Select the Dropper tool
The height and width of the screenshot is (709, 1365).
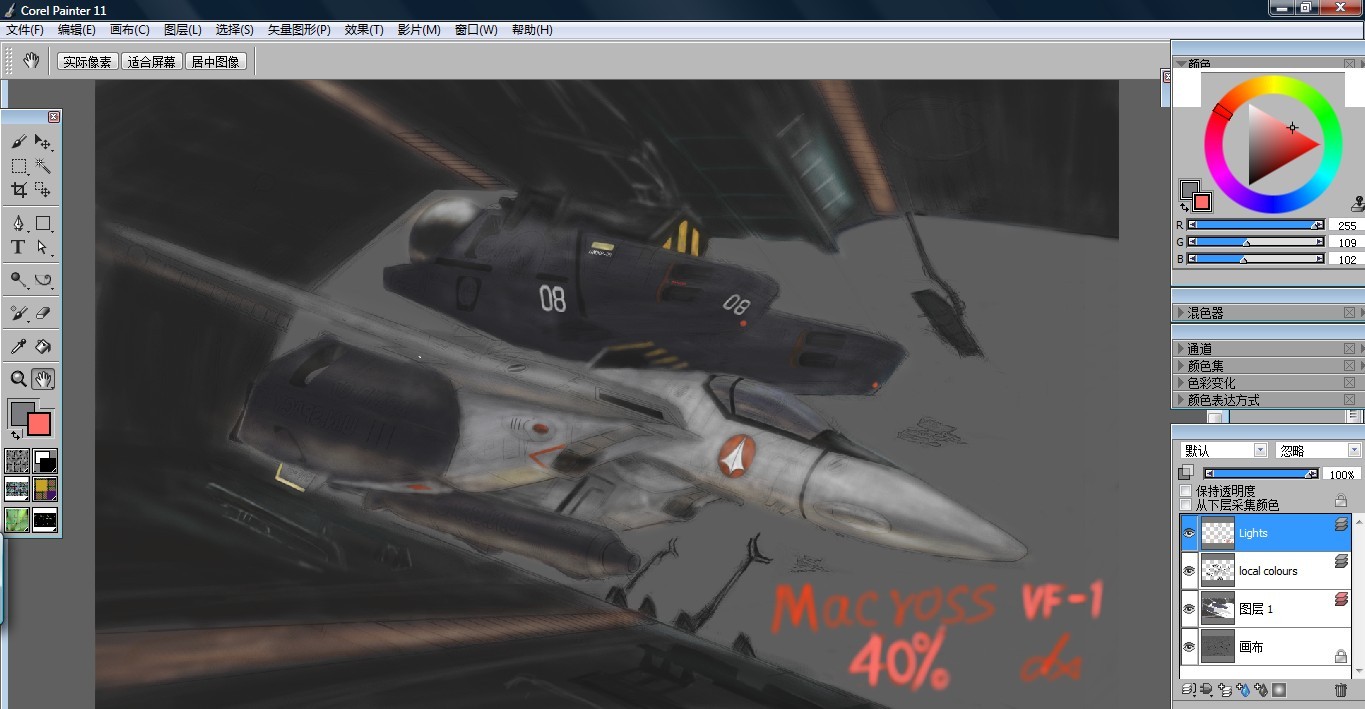click(x=19, y=346)
